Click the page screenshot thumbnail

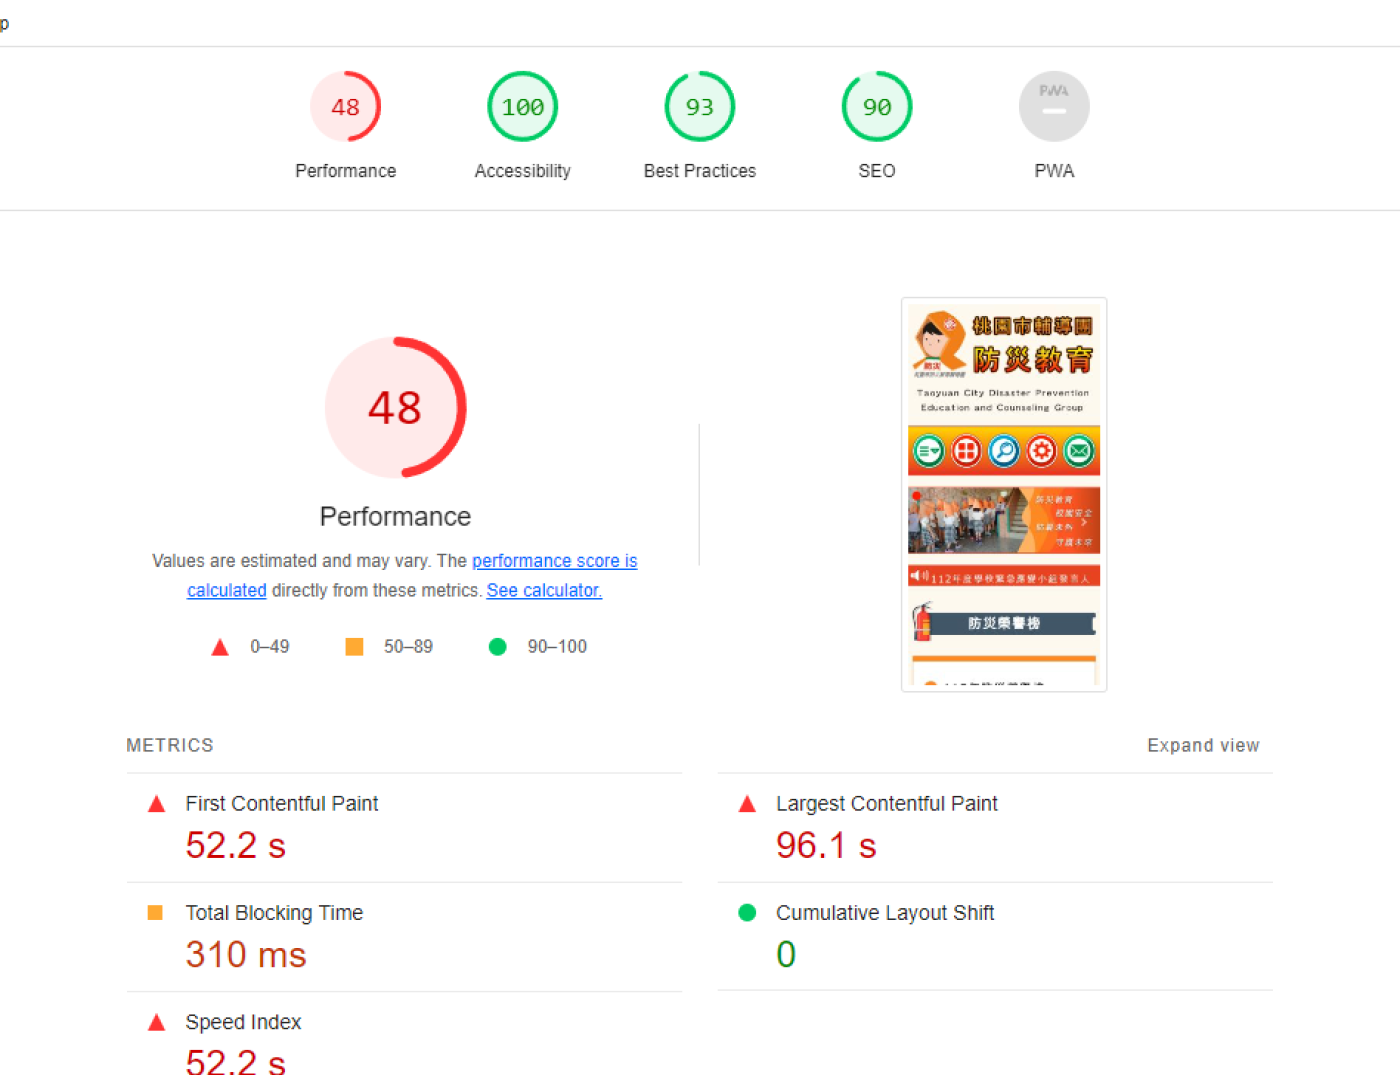pyautogui.click(x=1004, y=494)
